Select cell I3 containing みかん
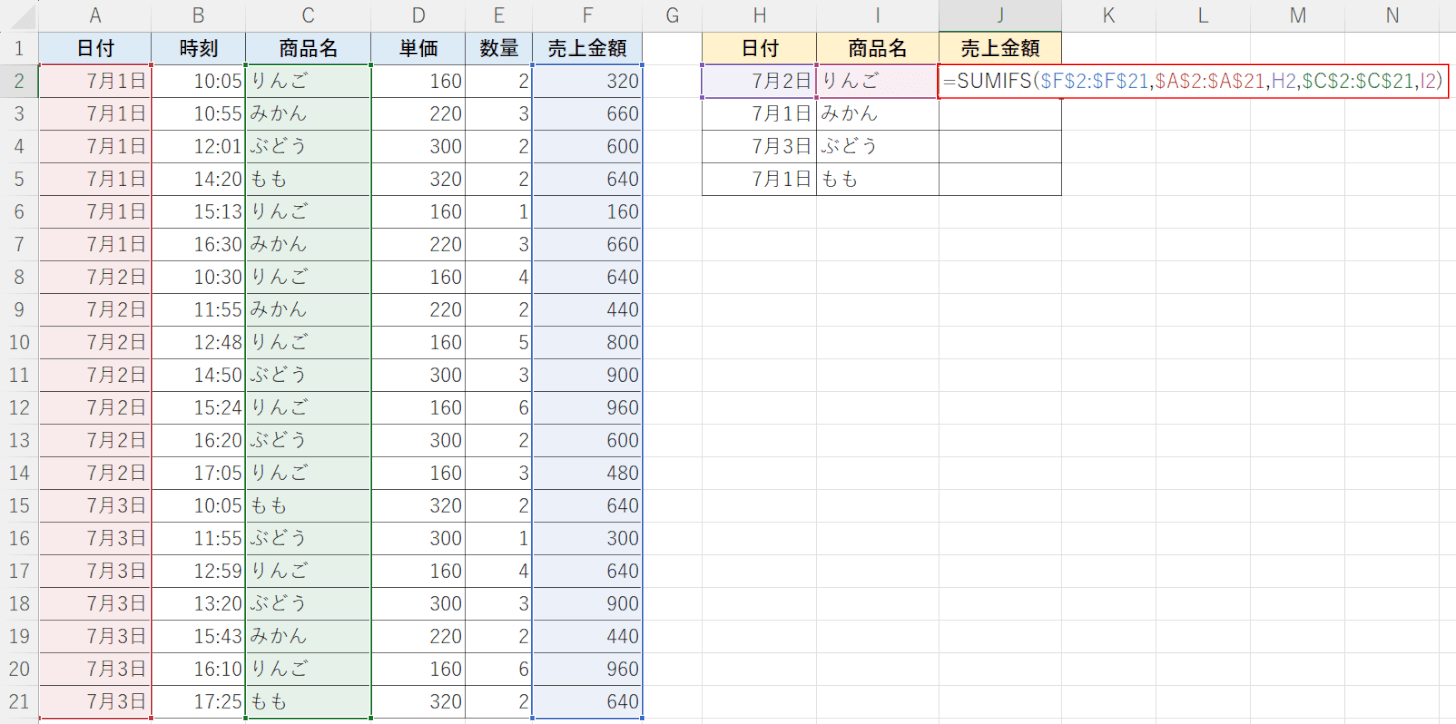 (878, 114)
